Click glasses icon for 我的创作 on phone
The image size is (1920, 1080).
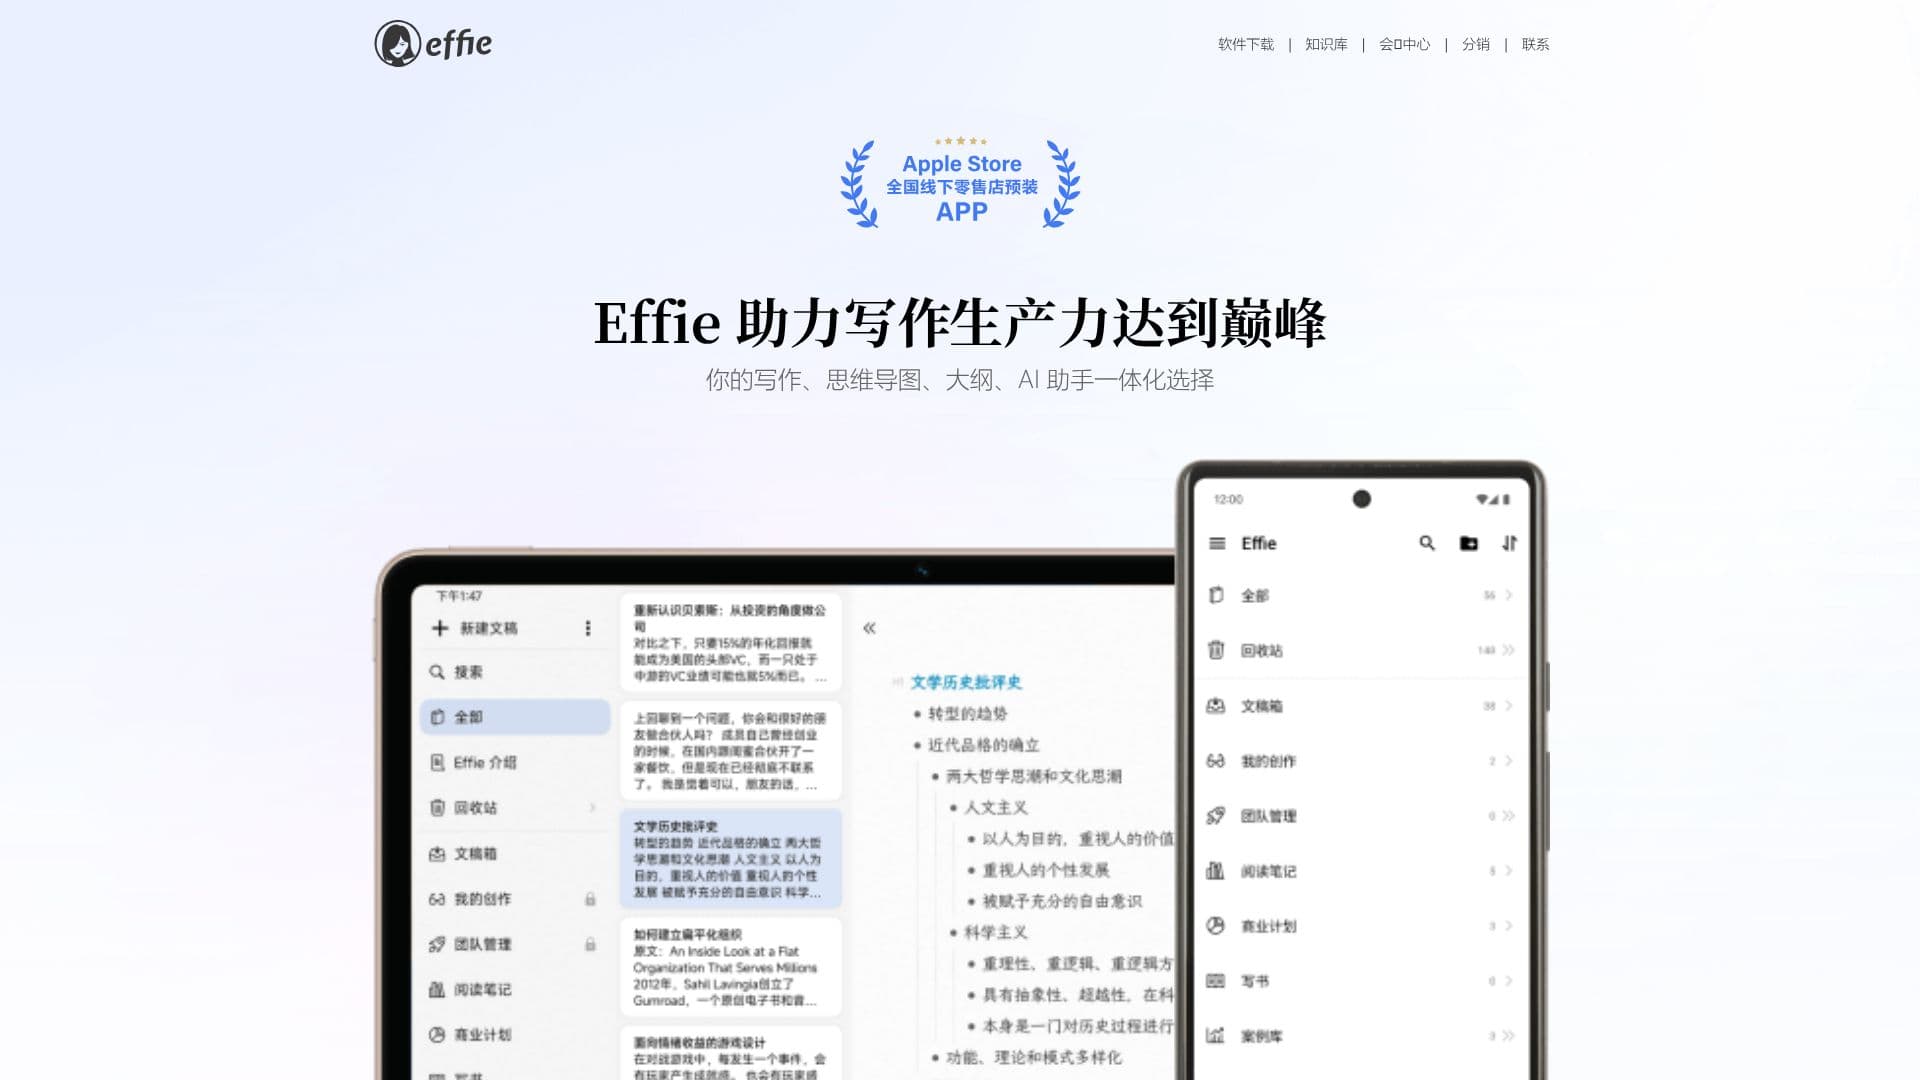(x=1216, y=761)
